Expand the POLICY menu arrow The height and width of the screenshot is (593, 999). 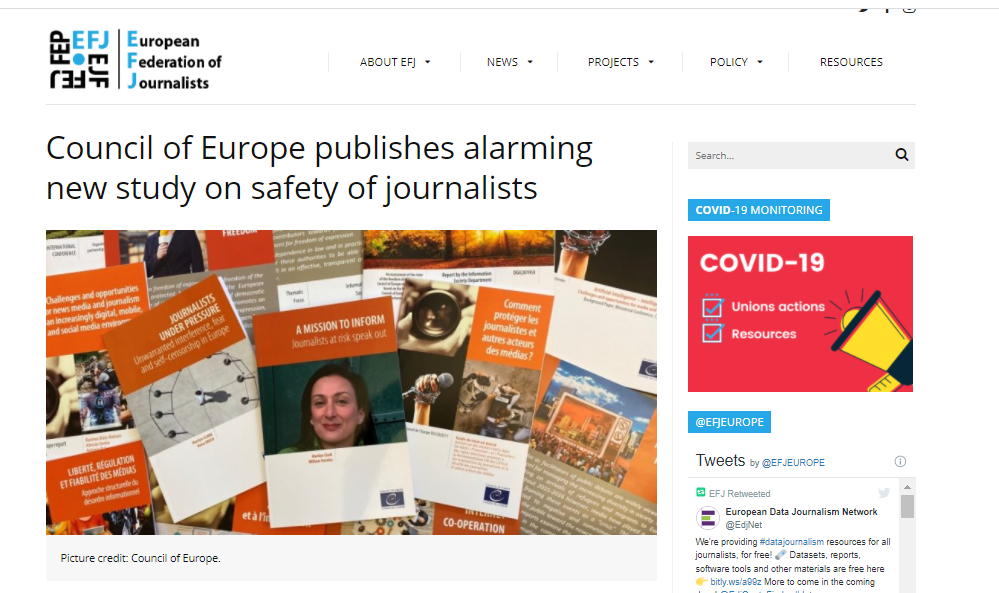tap(759, 62)
